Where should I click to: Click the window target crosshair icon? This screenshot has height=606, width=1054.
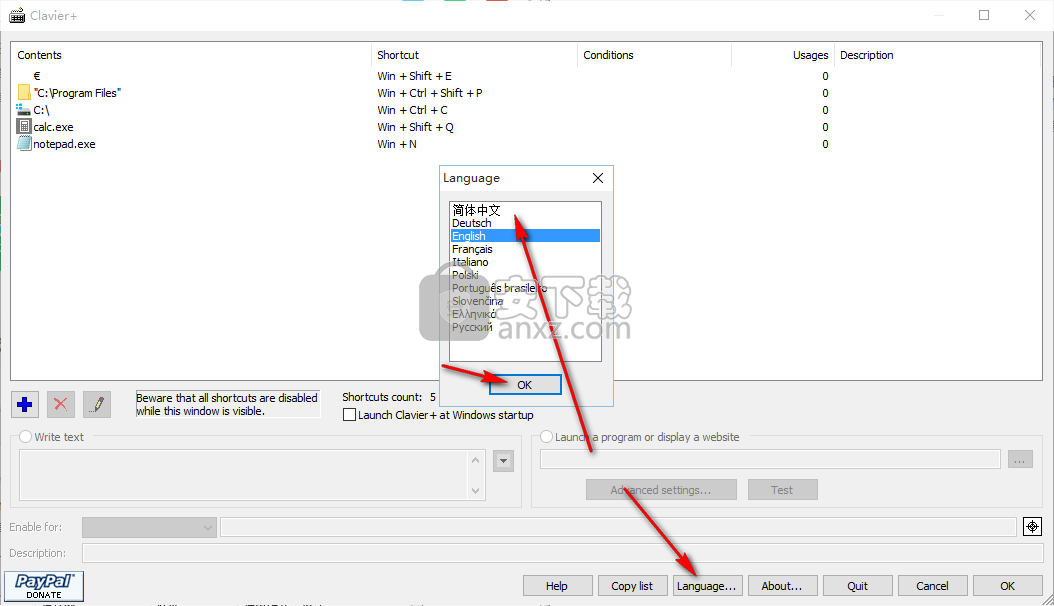click(x=1032, y=527)
